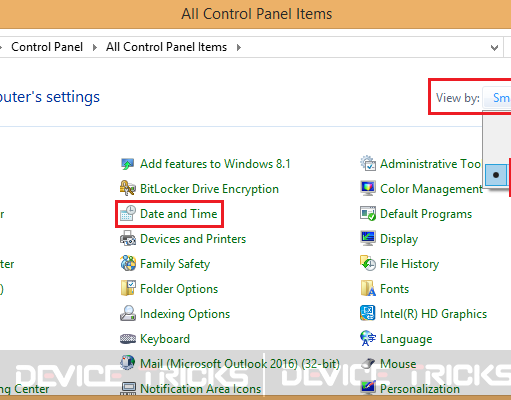
Task: Open the Display link
Action: click(x=399, y=239)
